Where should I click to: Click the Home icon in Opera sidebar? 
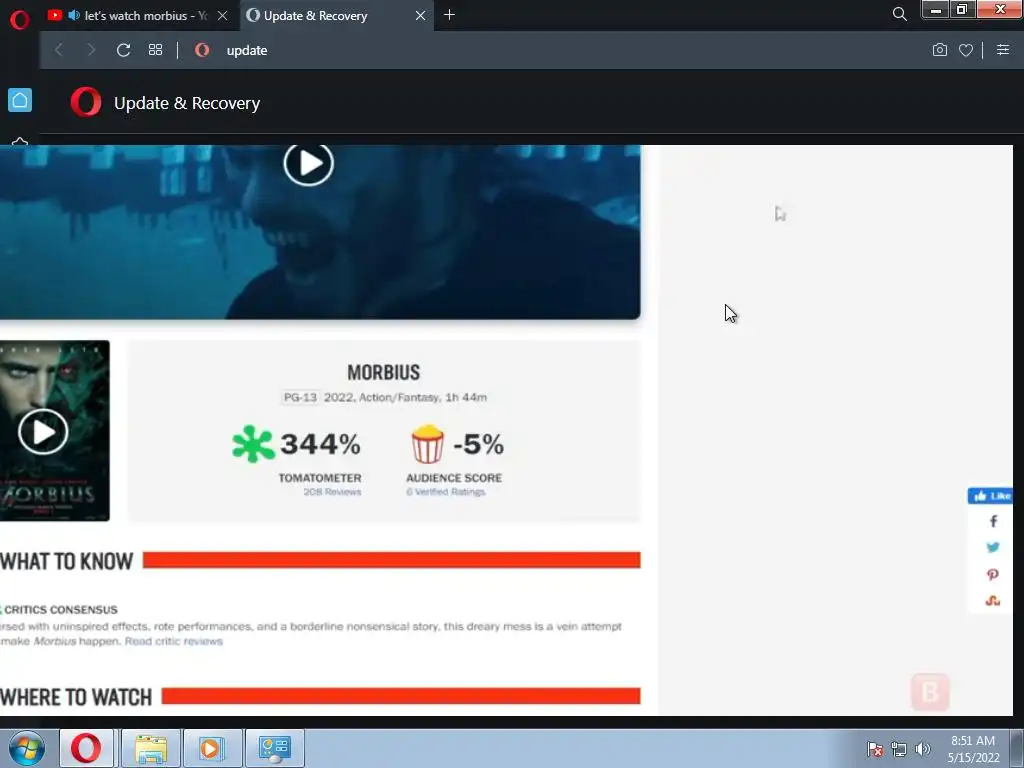20,100
